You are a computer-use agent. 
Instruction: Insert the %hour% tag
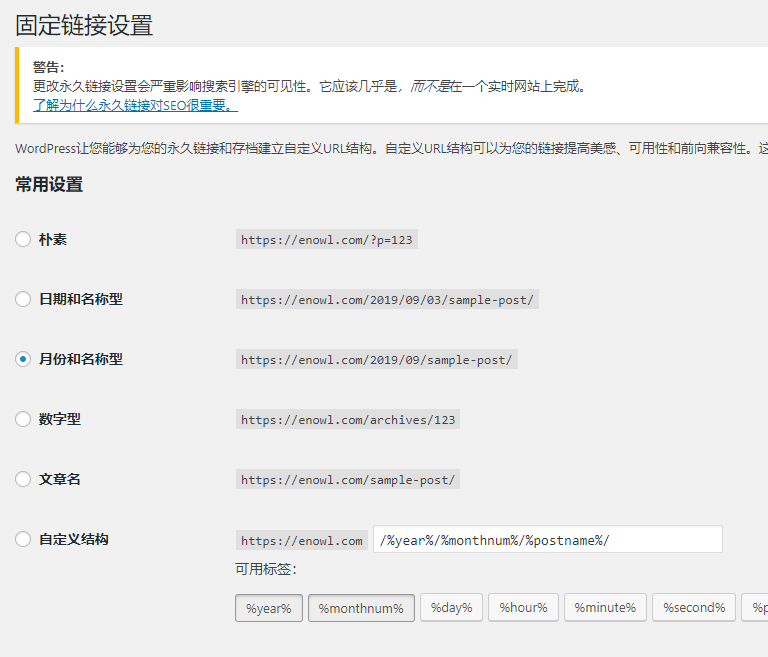click(x=524, y=608)
